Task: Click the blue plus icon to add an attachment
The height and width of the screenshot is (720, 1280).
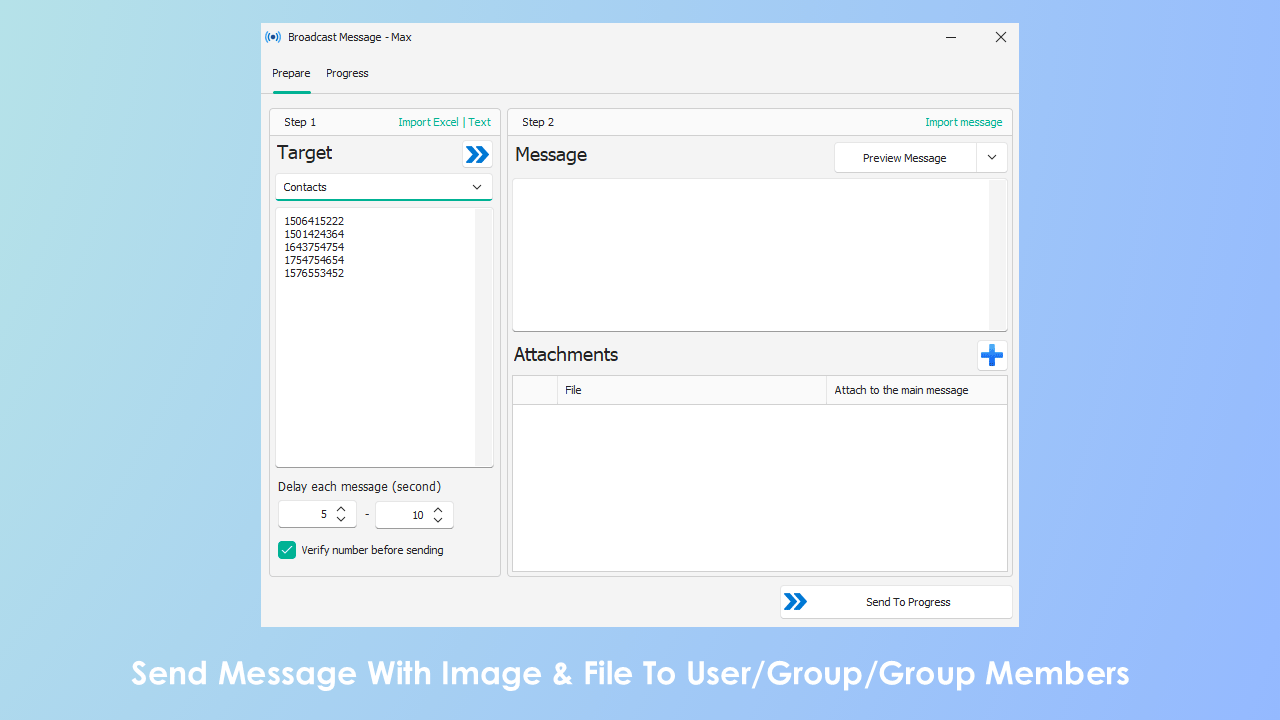Action: coord(991,355)
